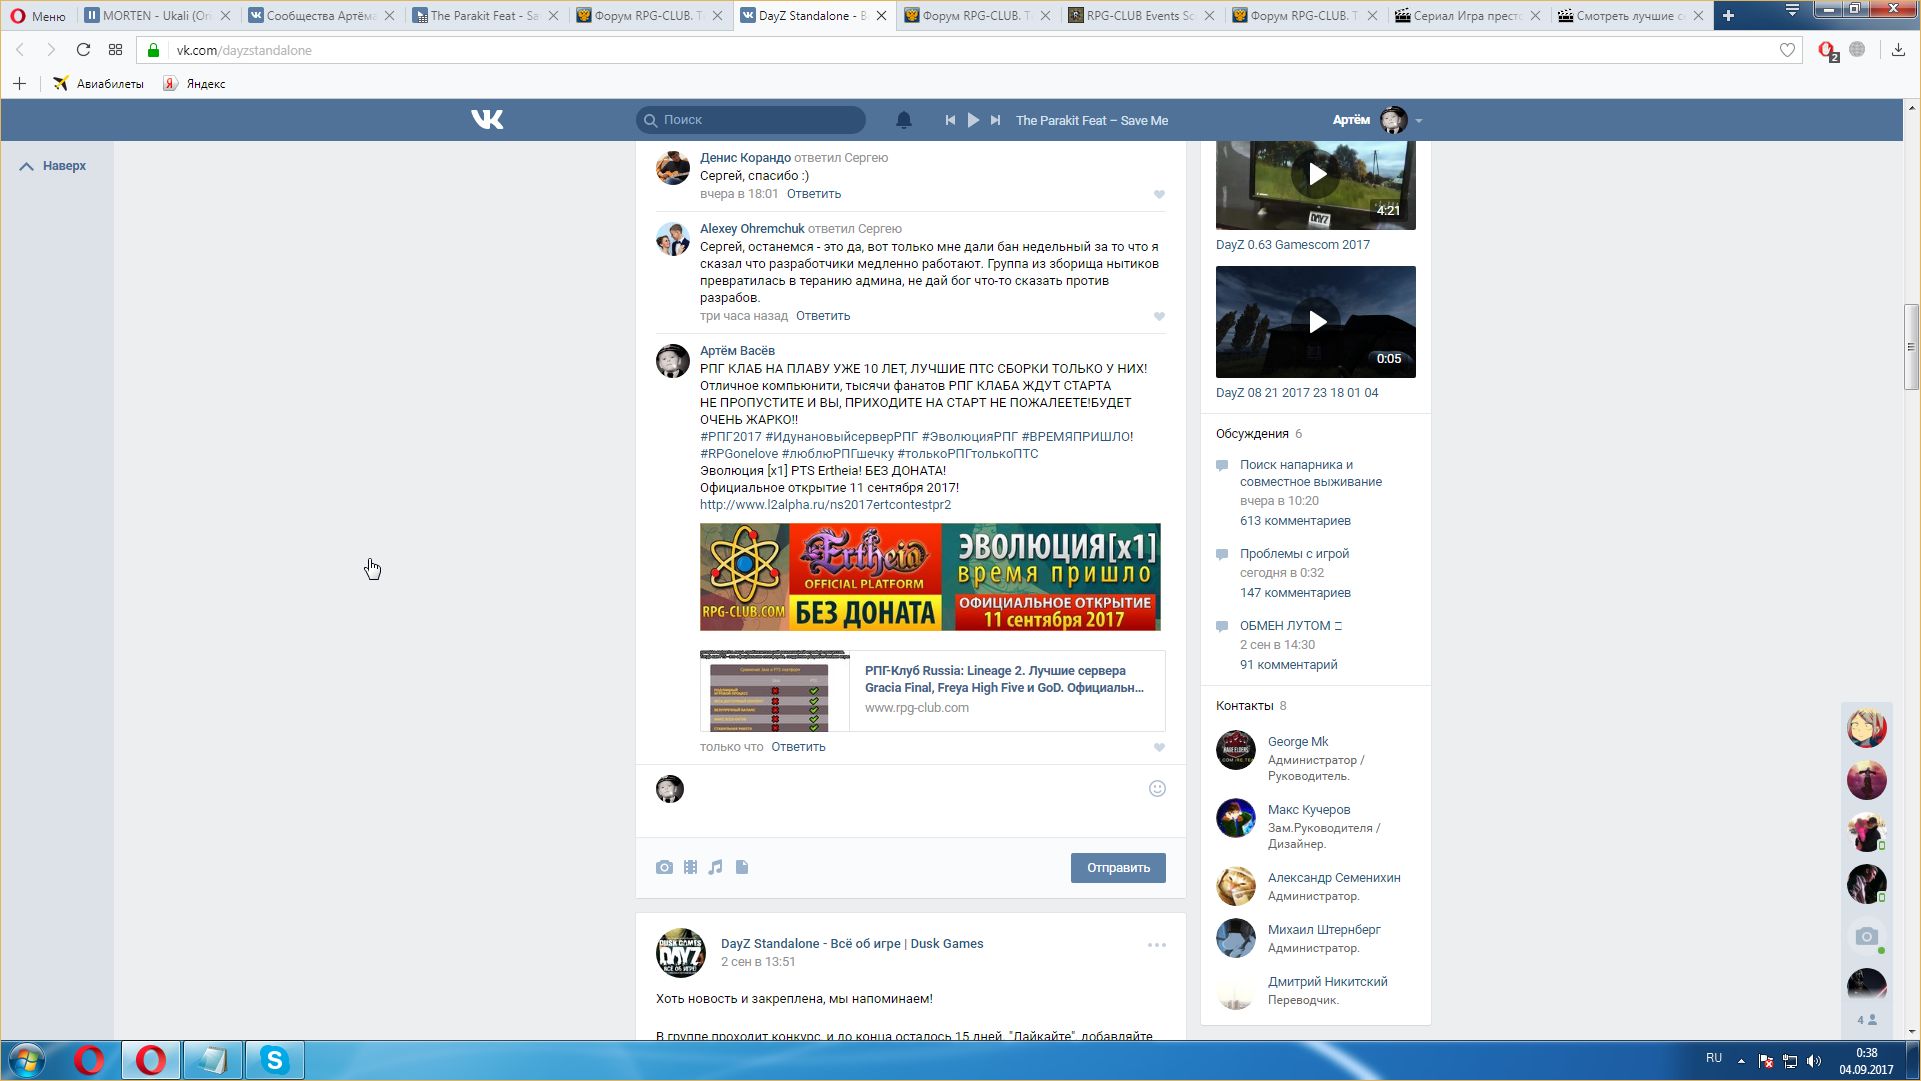Open Skype from taskbar

274,1060
